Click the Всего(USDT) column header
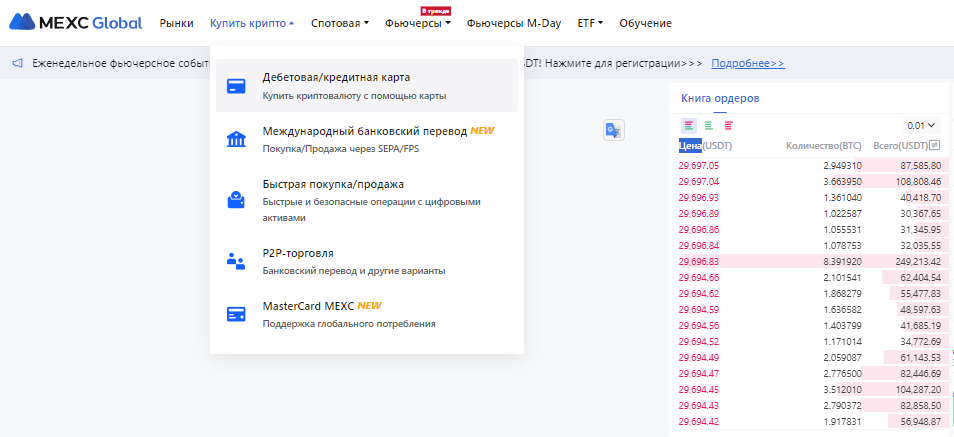The image size is (954, 437). 900,145
